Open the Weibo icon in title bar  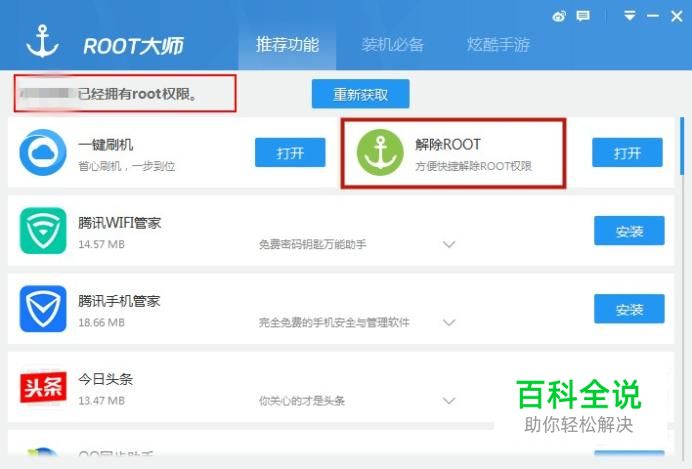[559, 17]
